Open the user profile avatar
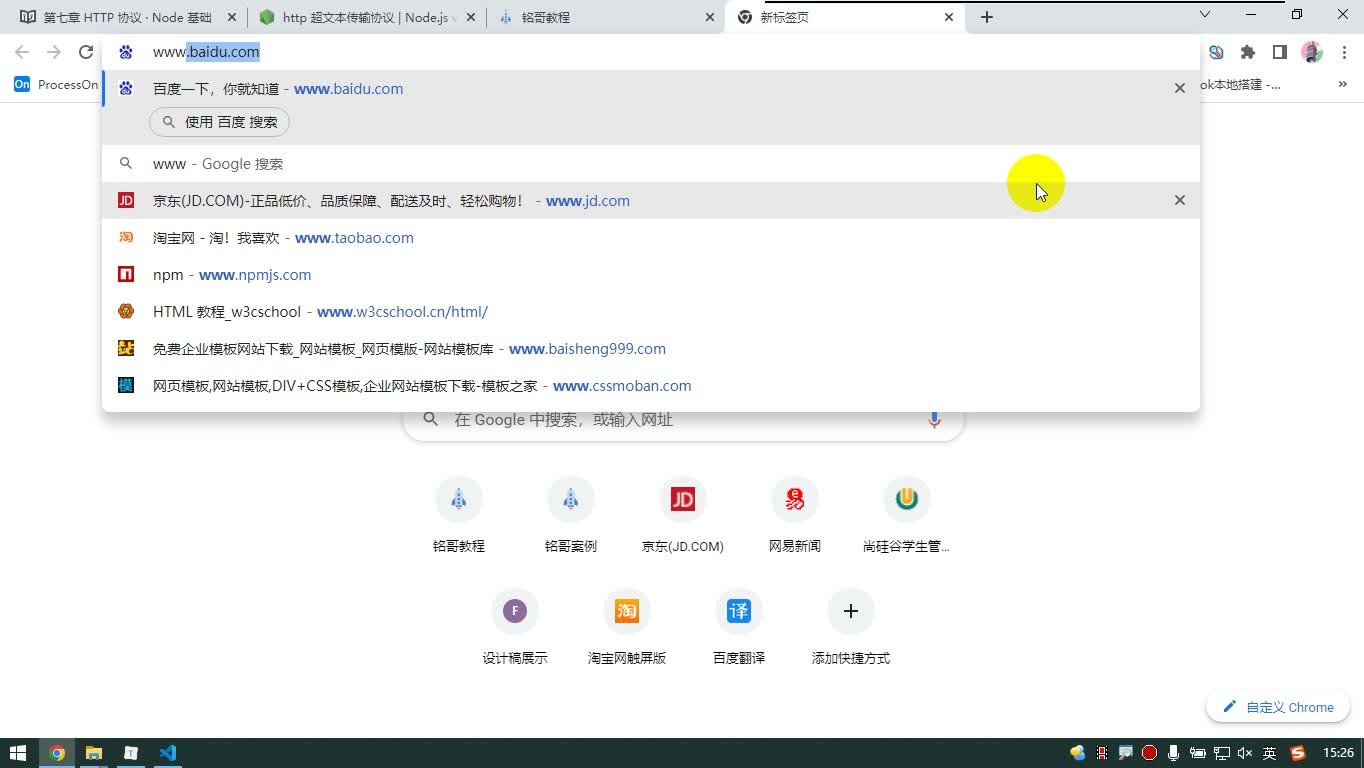 pyautogui.click(x=1312, y=52)
